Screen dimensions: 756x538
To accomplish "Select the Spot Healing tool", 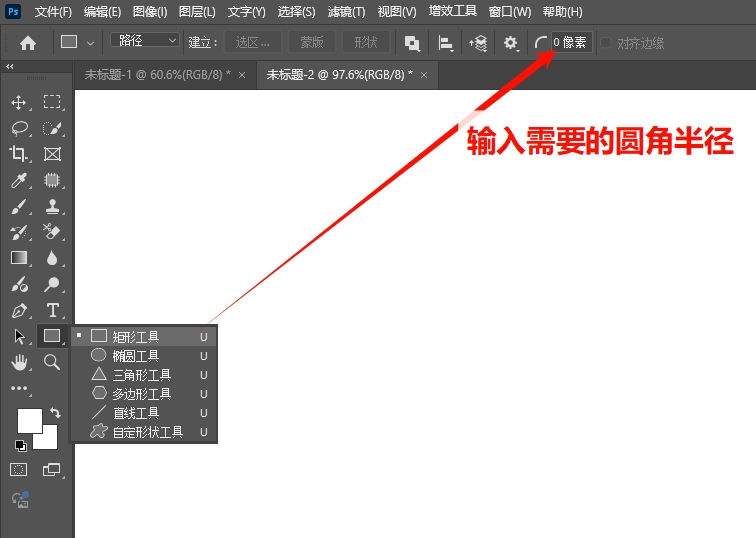I will (52, 180).
